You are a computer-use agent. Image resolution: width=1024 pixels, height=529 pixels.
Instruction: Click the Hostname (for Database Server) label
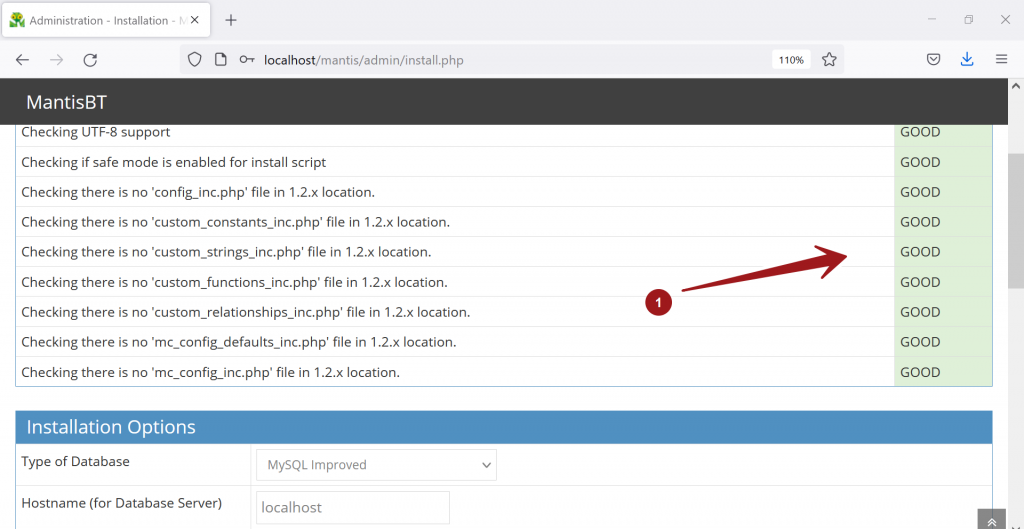121,504
